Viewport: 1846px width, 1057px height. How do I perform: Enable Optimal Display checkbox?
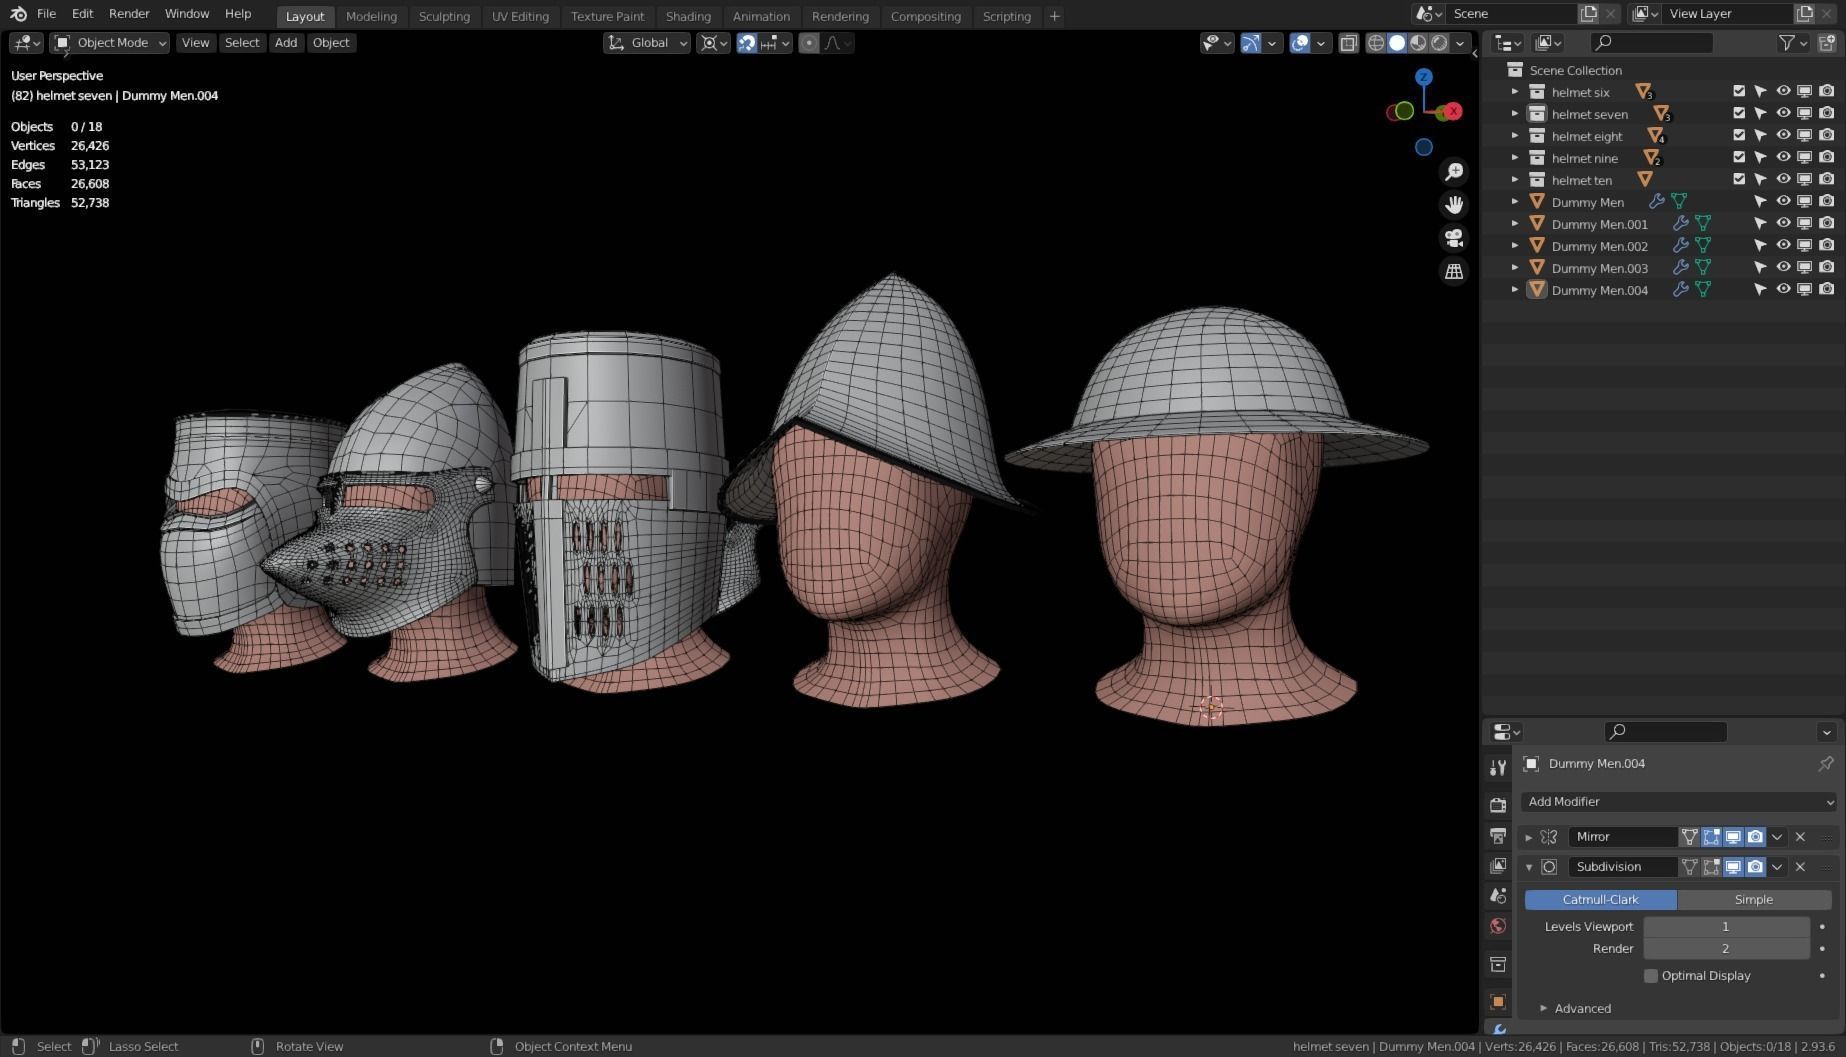pos(1651,976)
